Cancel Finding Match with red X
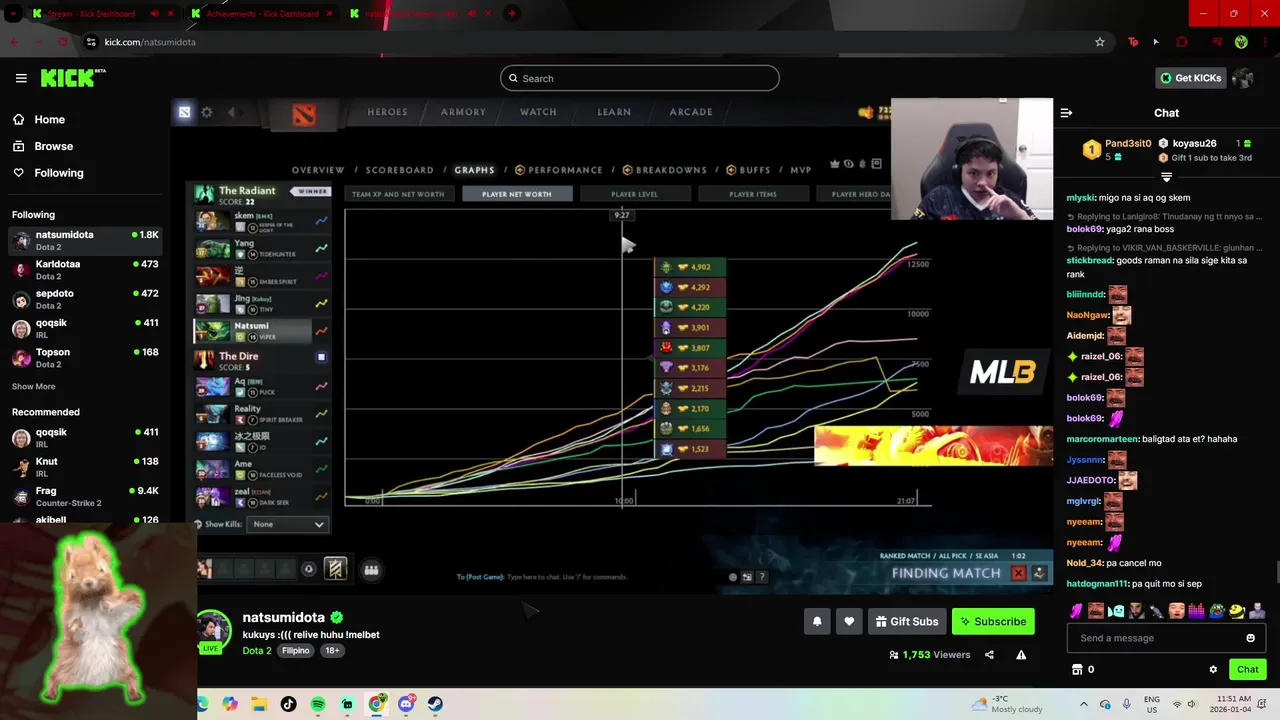The height and width of the screenshot is (720, 1280). tap(1018, 573)
